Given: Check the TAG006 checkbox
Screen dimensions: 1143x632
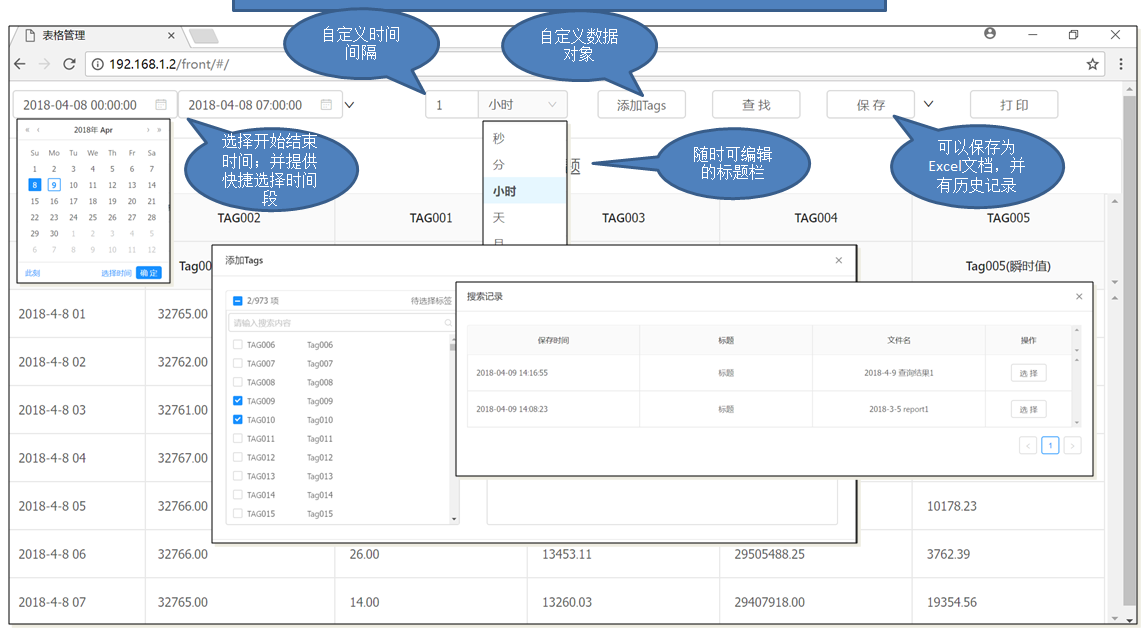Looking at the screenshot, I should [238, 345].
